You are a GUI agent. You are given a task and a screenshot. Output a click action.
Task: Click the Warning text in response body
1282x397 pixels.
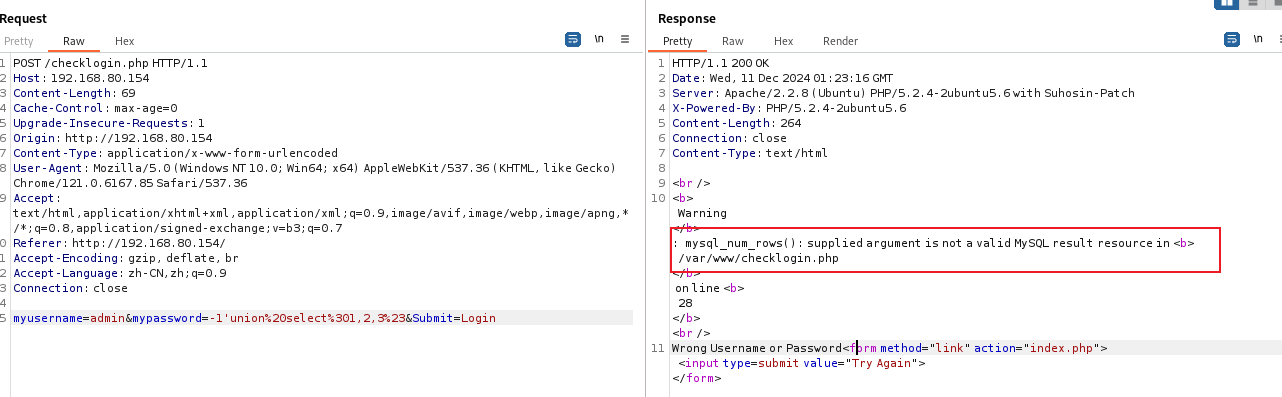coord(702,213)
